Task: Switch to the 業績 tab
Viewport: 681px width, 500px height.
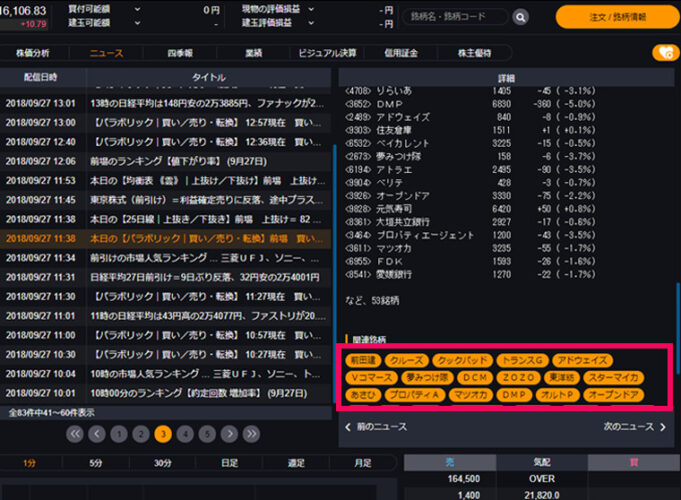Action: 253,53
